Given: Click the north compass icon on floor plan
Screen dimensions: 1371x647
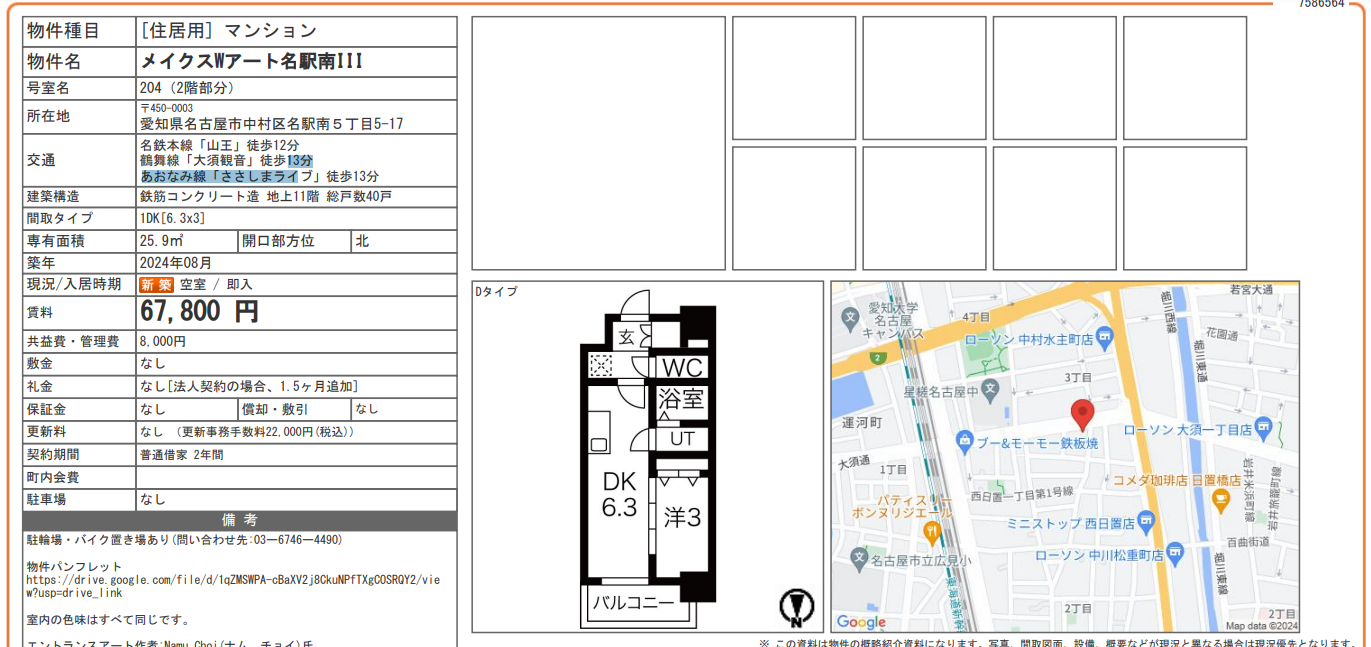Looking at the screenshot, I should [x=796, y=606].
